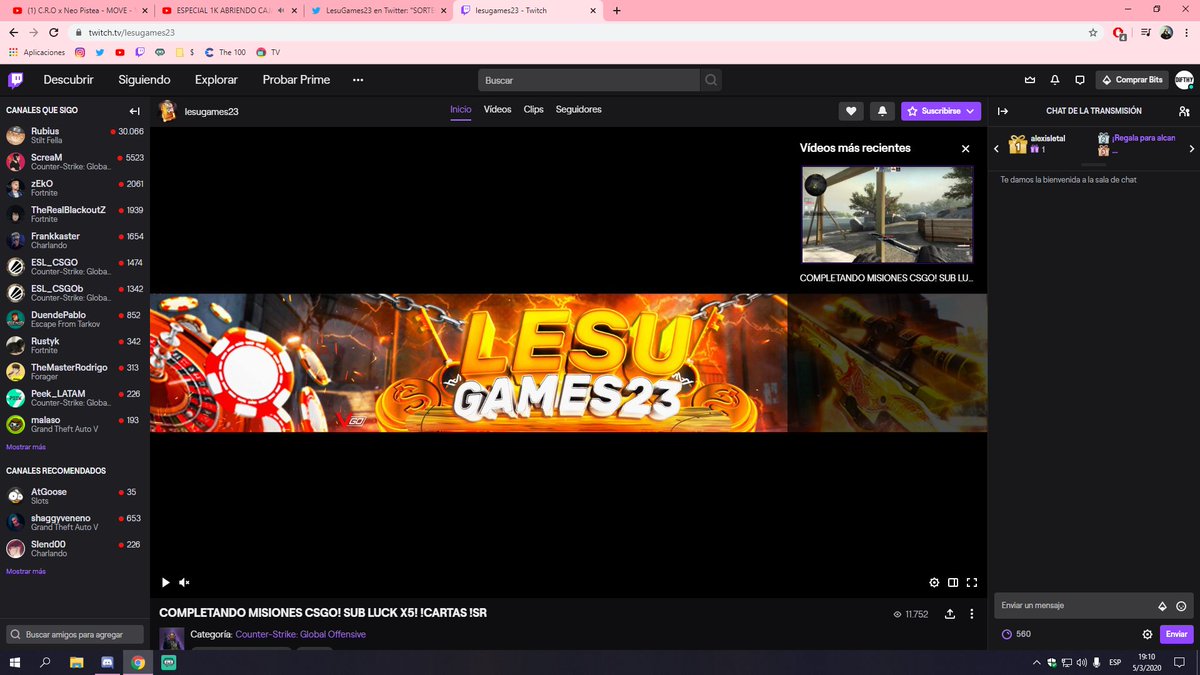Switch to the LesuGames23 Twitter browser tab
Viewport: 1200px width, 675px height.
click(x=377, y=10)
